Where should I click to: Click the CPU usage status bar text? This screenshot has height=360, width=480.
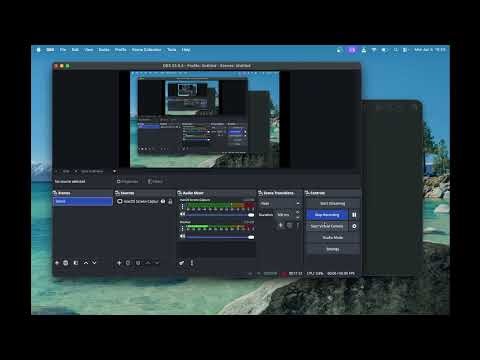(315, 274)
